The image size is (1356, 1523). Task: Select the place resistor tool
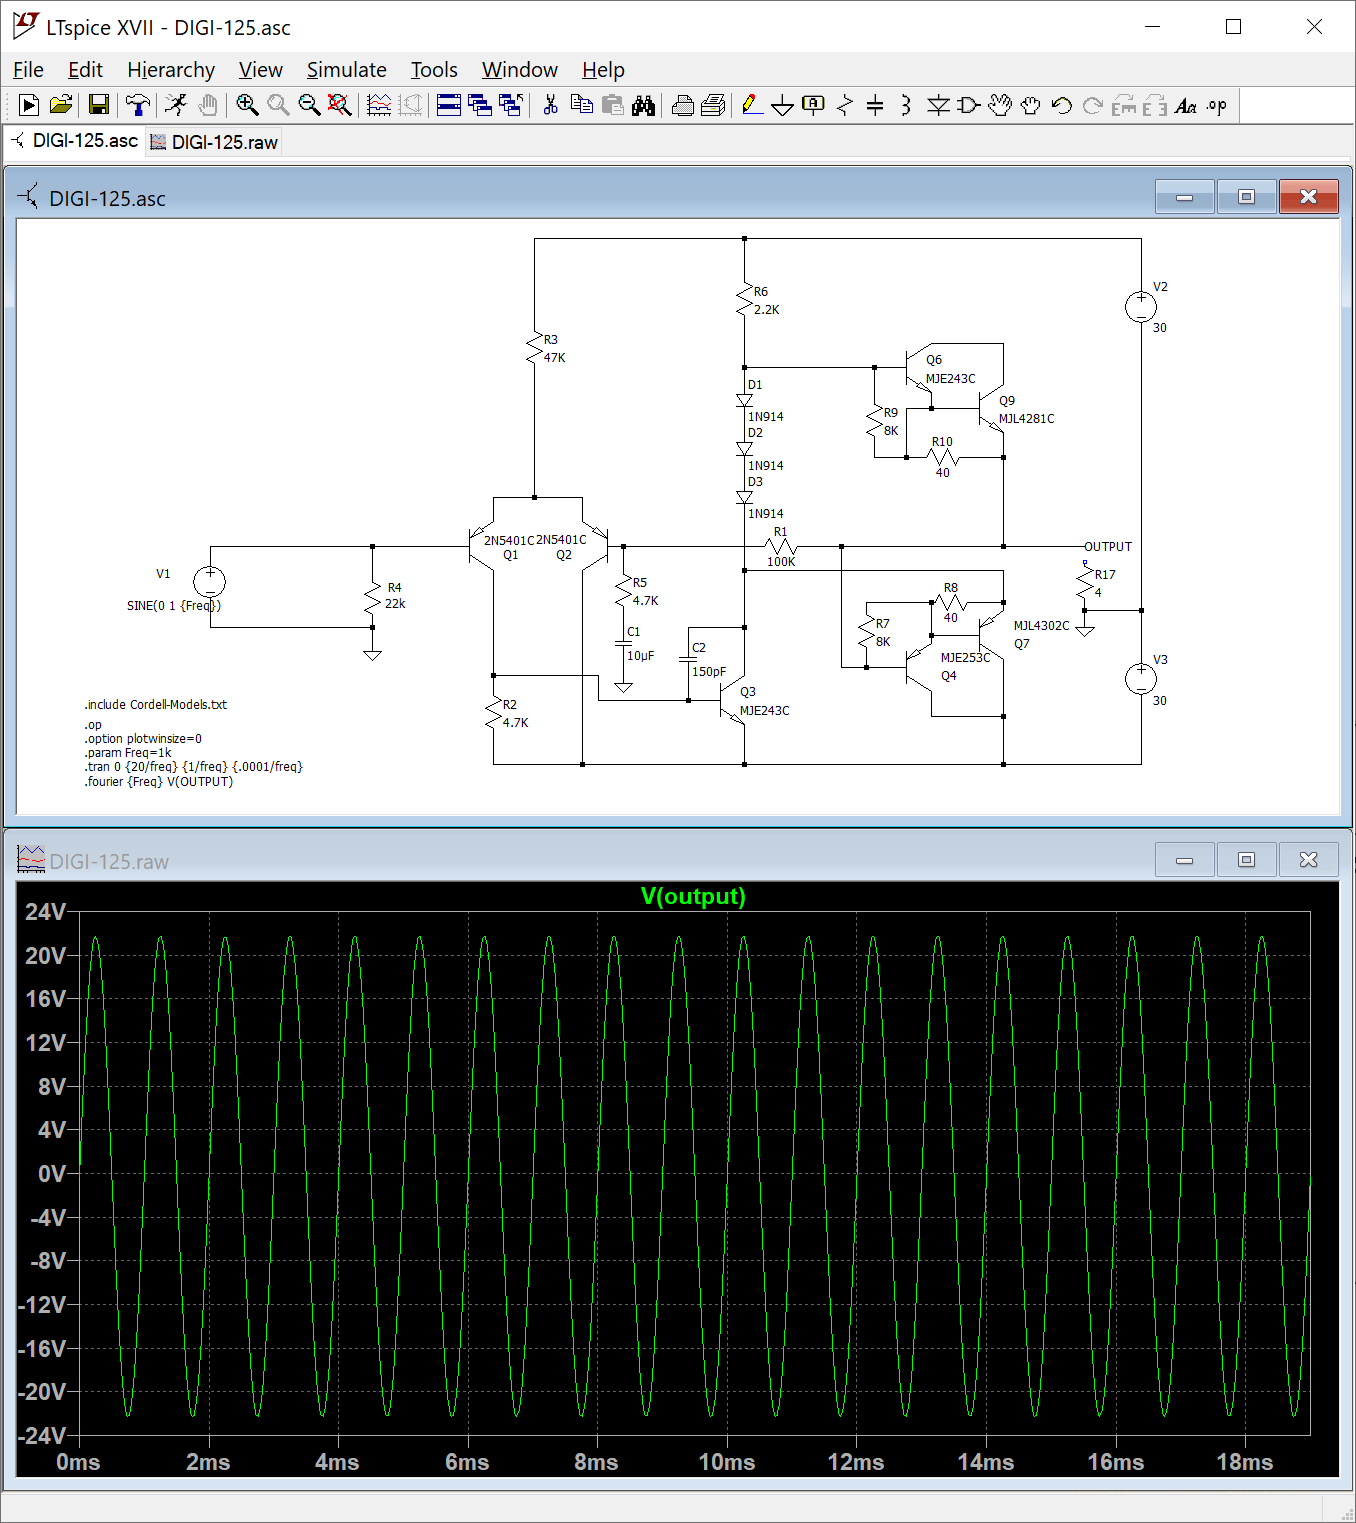(x=845, y=105)
